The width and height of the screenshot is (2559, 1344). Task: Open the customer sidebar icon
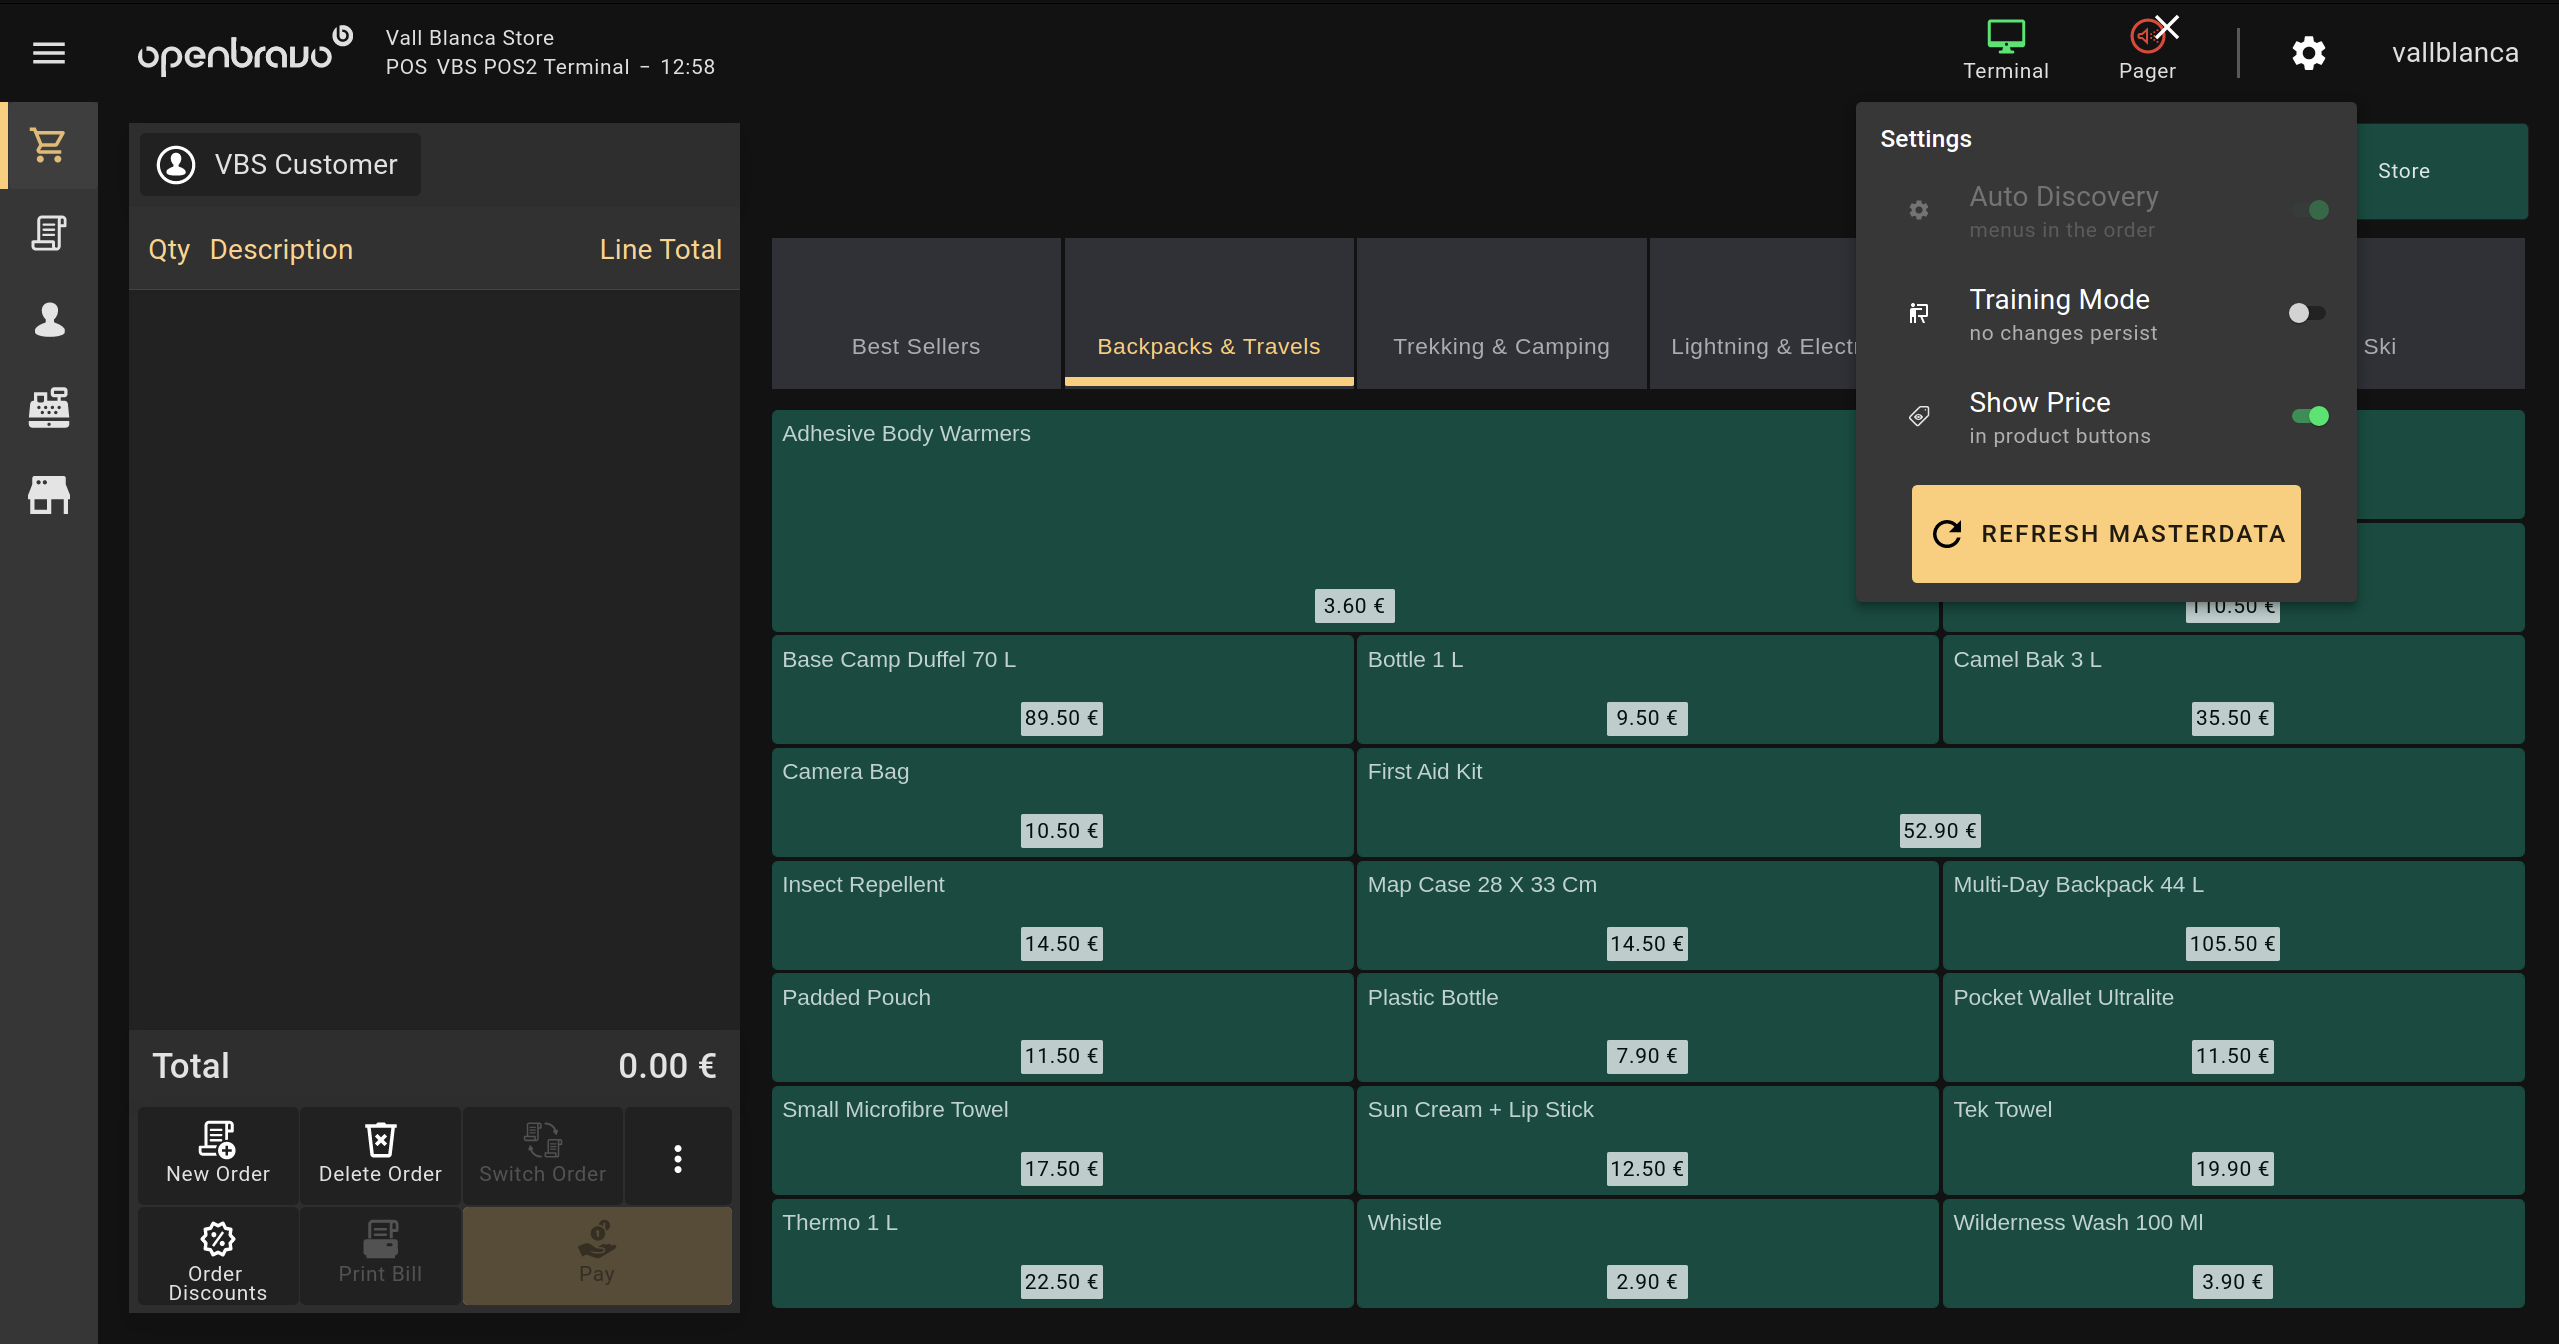[x=48, y=320]
